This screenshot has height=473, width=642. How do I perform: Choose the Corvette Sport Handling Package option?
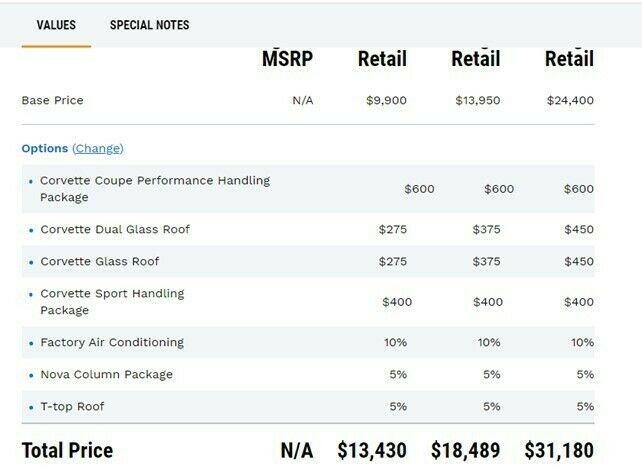pyautogui.click(x=112, y=302)
